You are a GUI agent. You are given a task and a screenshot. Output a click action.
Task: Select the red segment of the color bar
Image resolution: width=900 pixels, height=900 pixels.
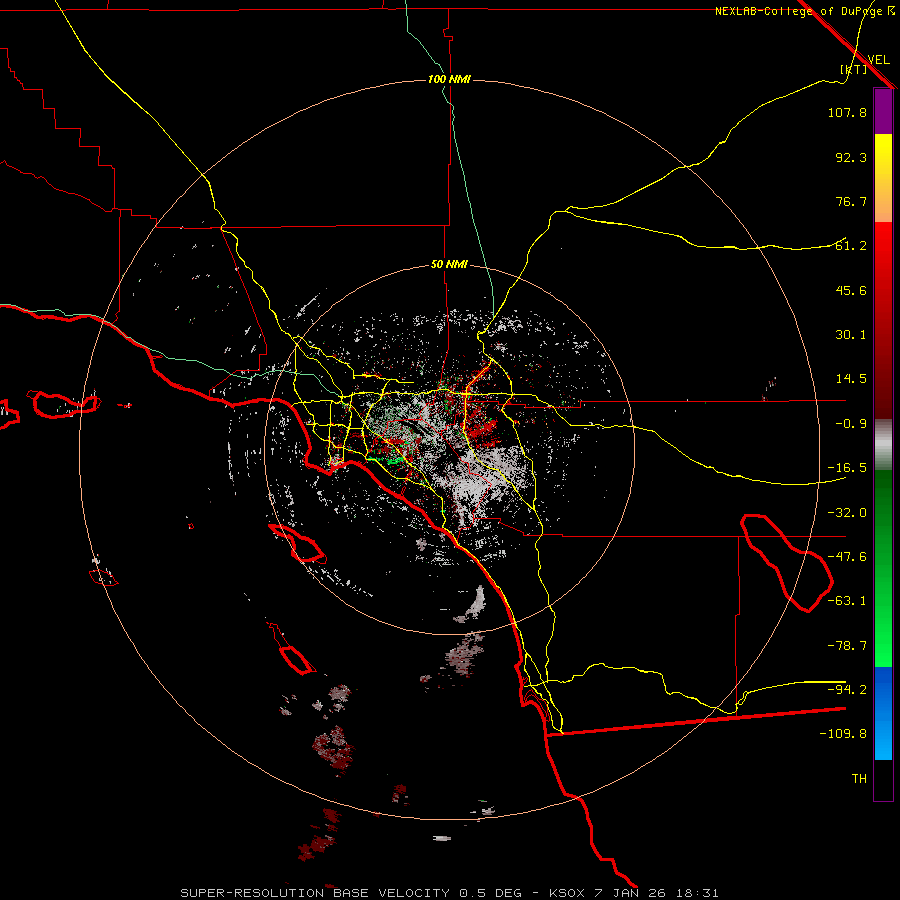tap(883, 320)
